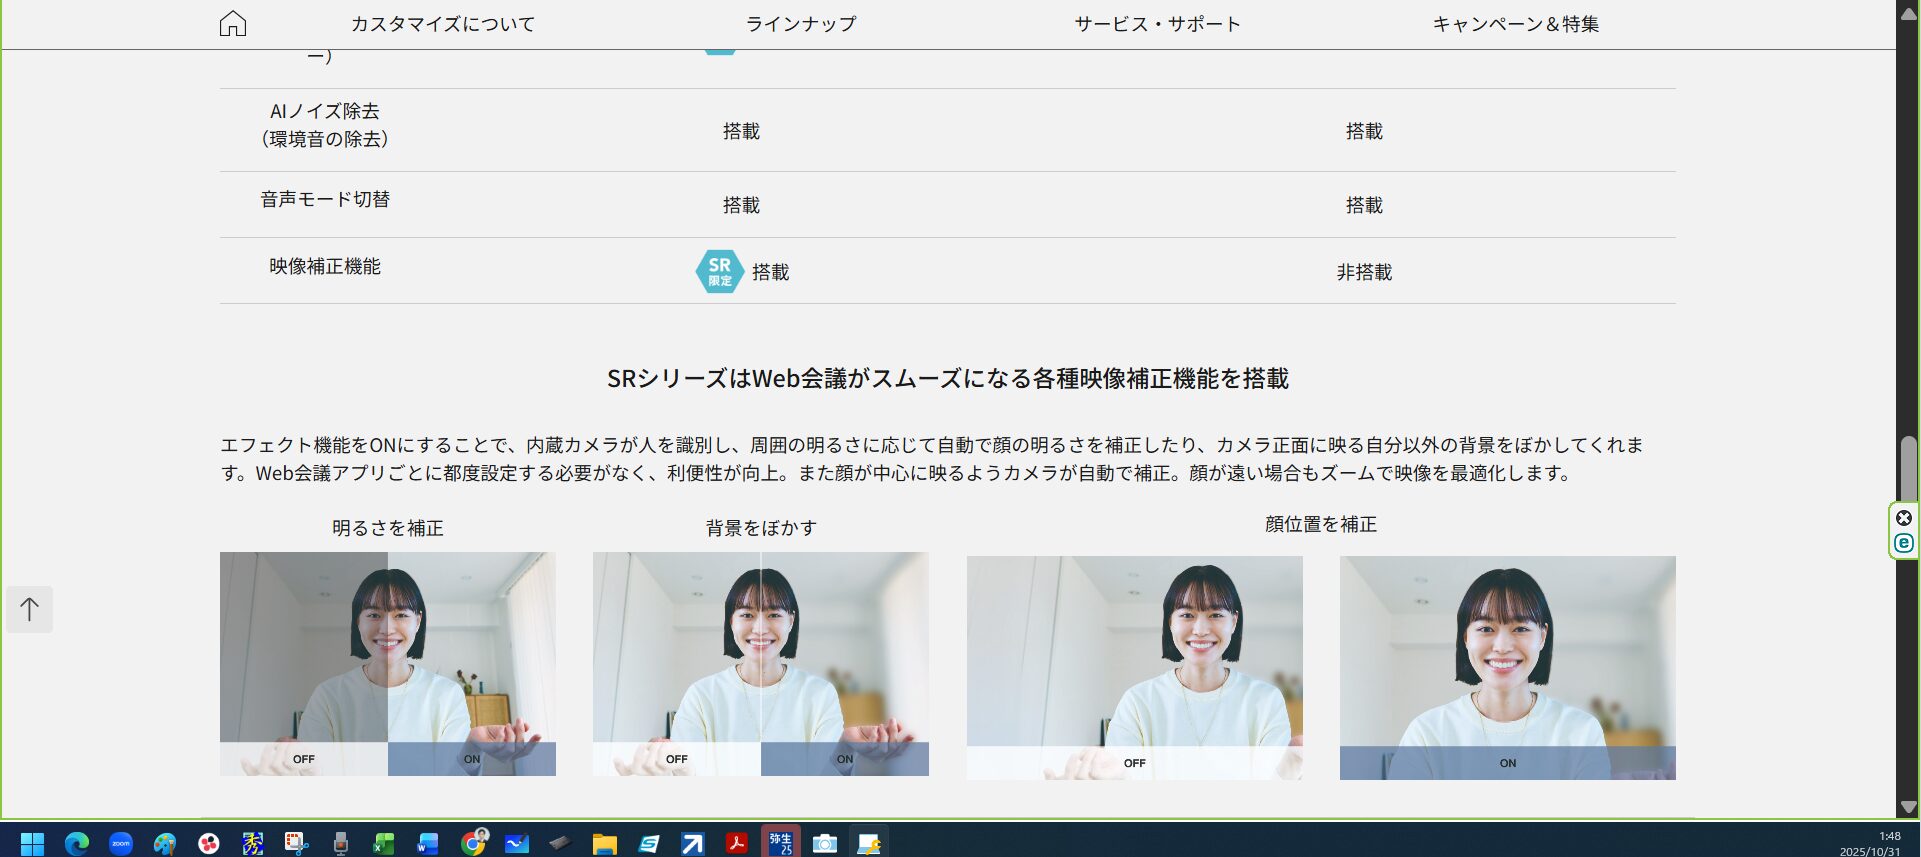
Task: Open Excel from the taskbar
Action: pos(384,844)
